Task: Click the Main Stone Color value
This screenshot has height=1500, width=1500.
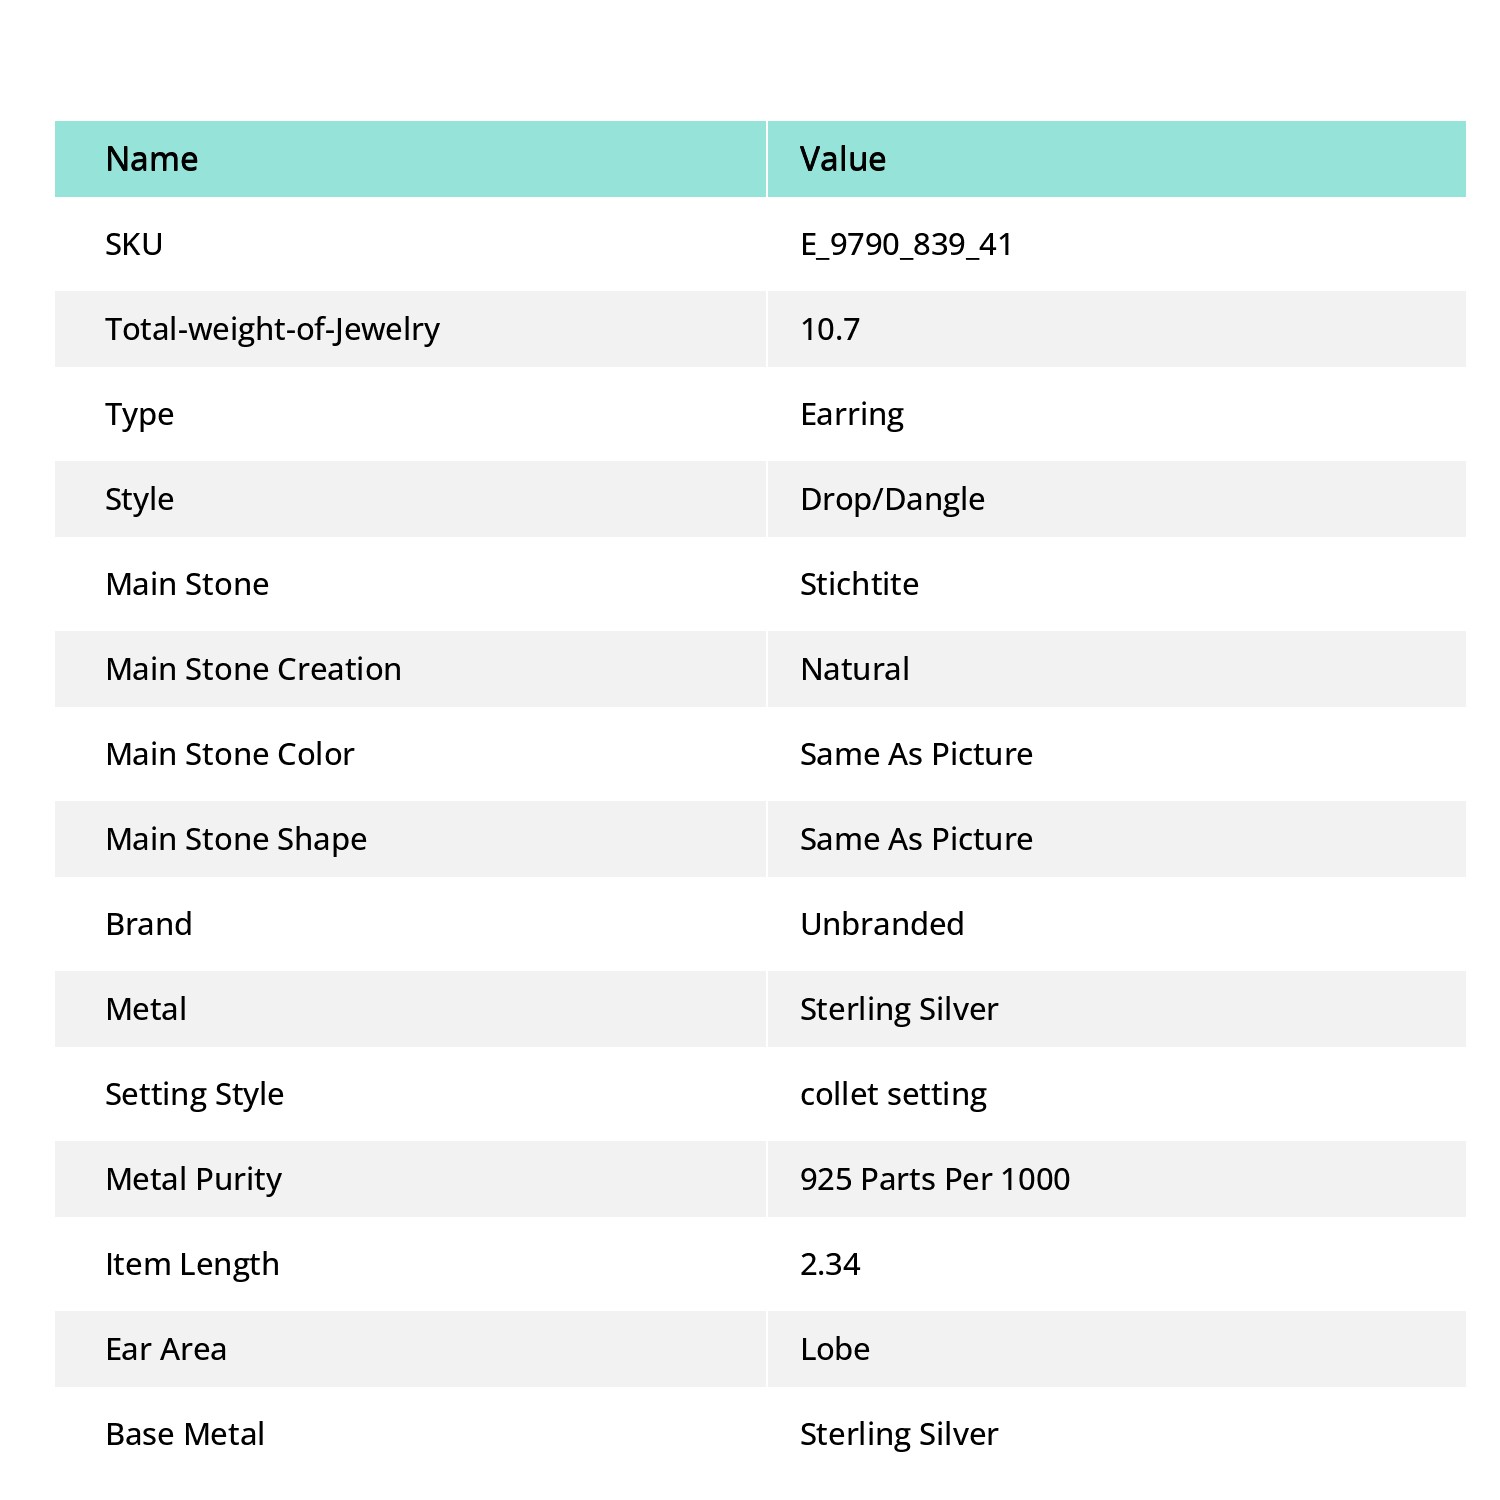Action: pyautogui.click(x=916, y=754)
